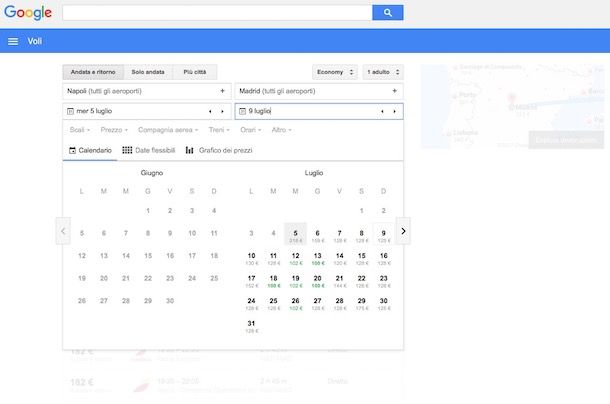Select July 27 in the calendar
610x404 pixels.
pyautogui.click(x=317, y=302)
